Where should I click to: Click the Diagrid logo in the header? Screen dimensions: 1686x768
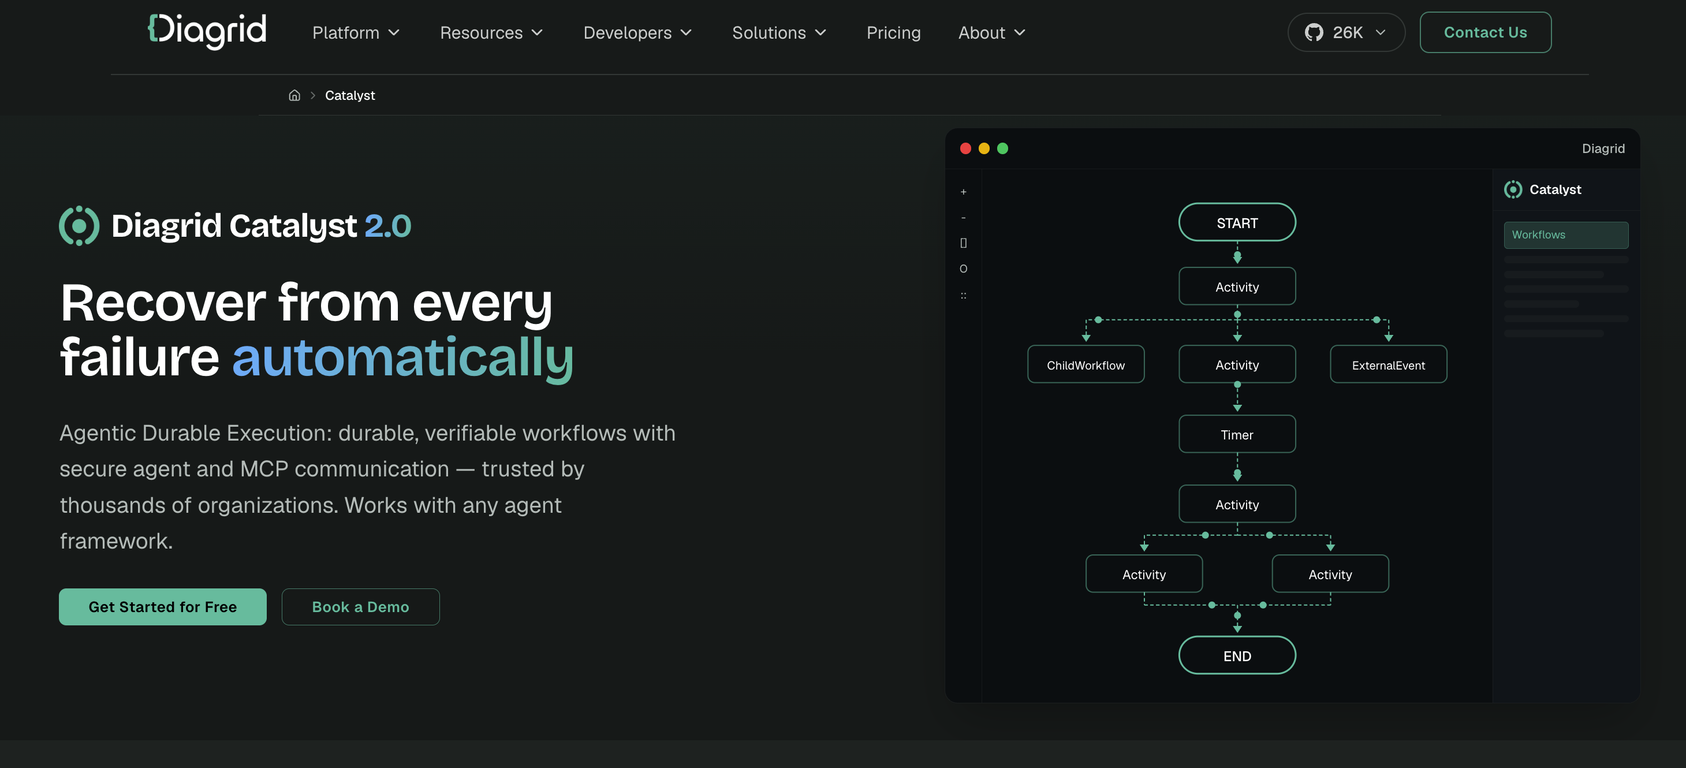pyautogui.click(x=207, y=31)
